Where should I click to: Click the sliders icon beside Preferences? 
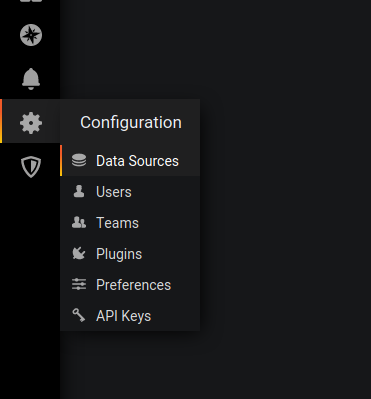pyautogui.click(x=79, y=285)
